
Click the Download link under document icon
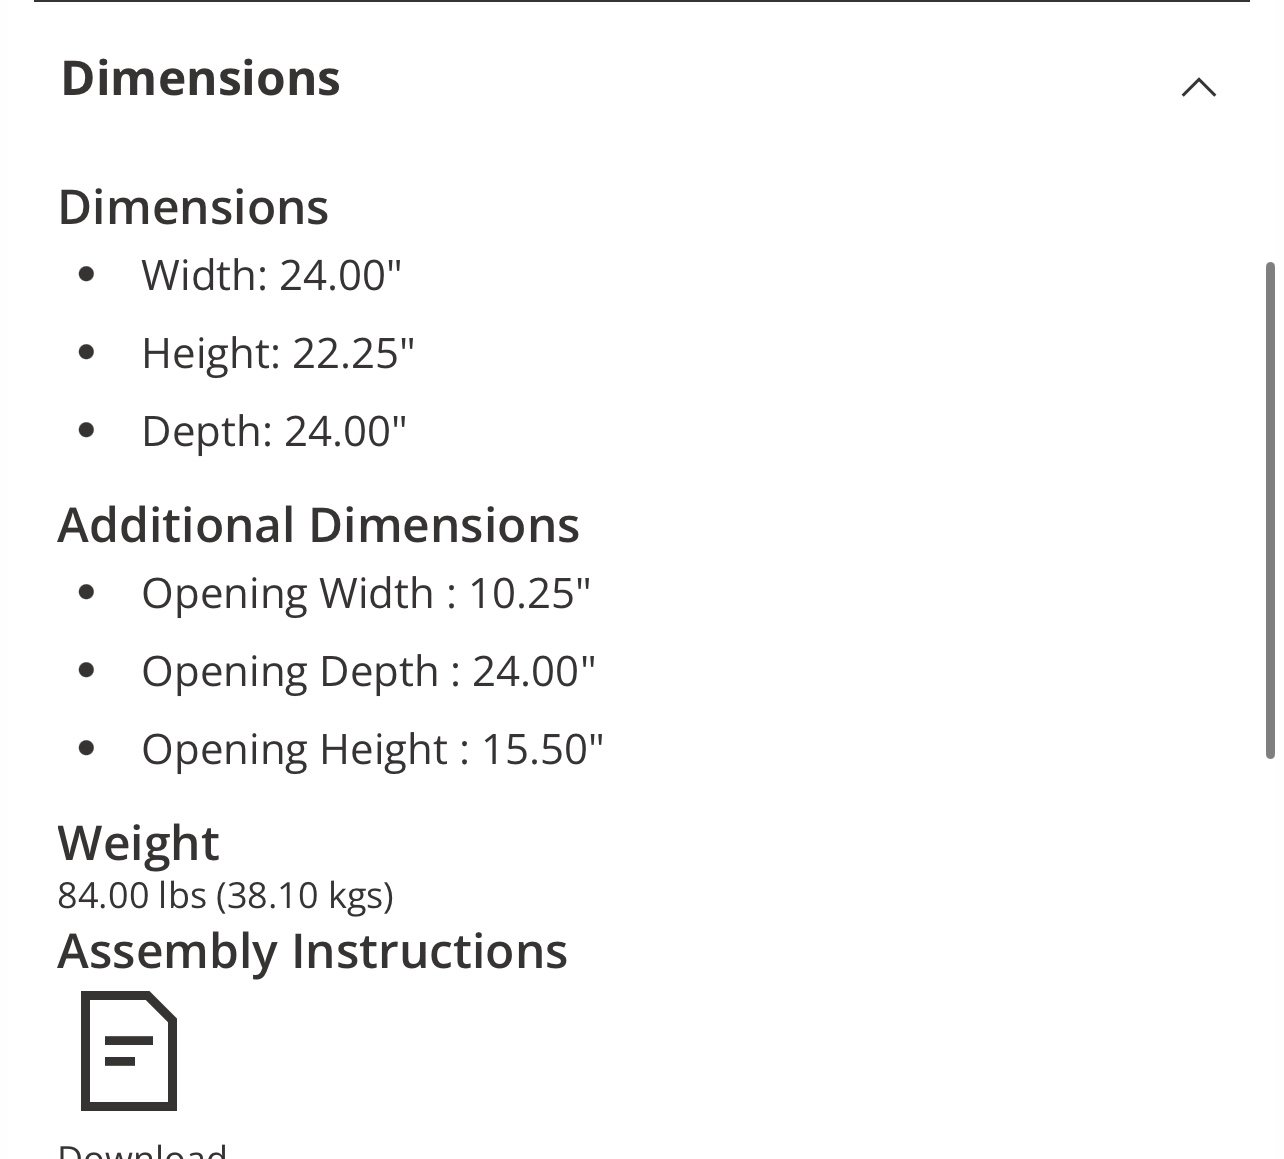pyautogui.click(x=142, y=1150)
